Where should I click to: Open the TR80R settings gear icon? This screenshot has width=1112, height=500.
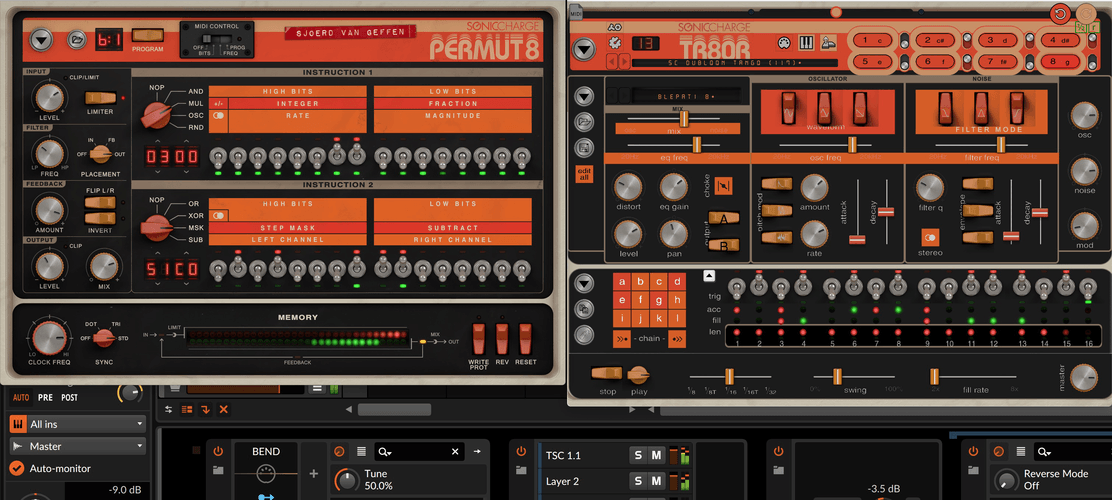615,44
